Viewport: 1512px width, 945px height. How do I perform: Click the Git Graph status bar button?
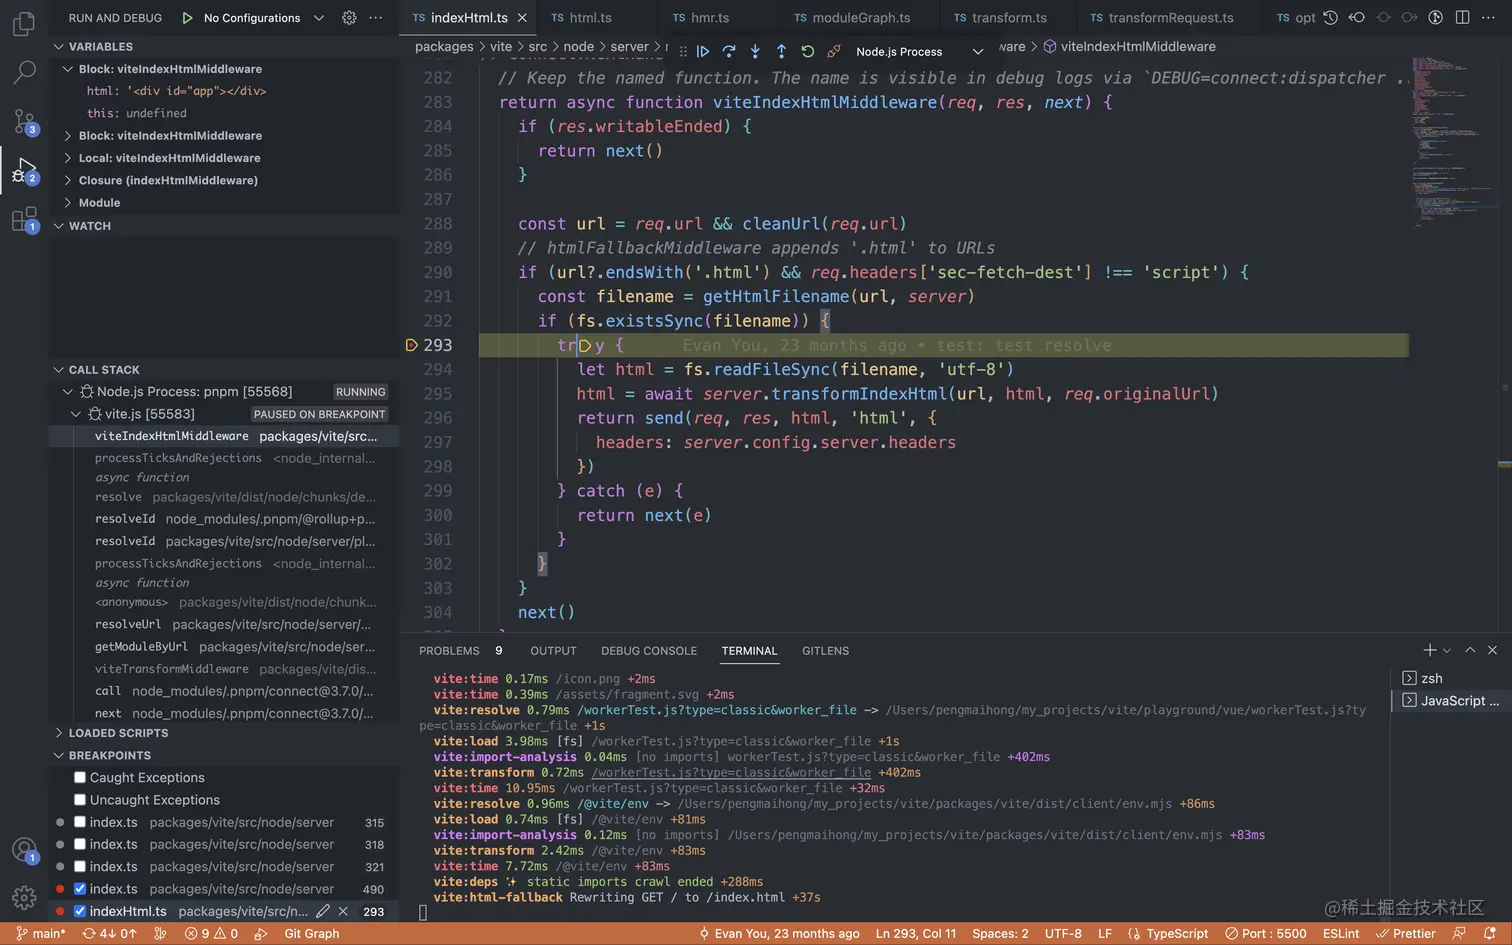coord(311,934)
